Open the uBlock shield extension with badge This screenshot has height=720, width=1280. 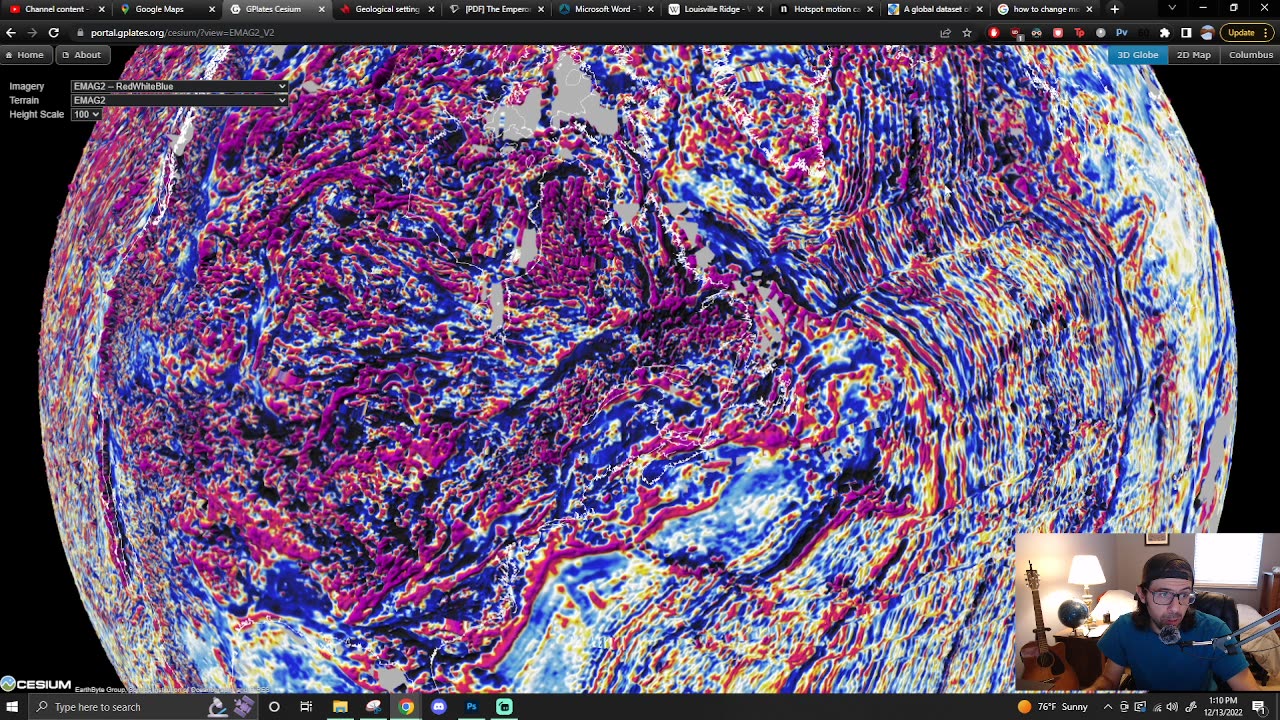1015,33
